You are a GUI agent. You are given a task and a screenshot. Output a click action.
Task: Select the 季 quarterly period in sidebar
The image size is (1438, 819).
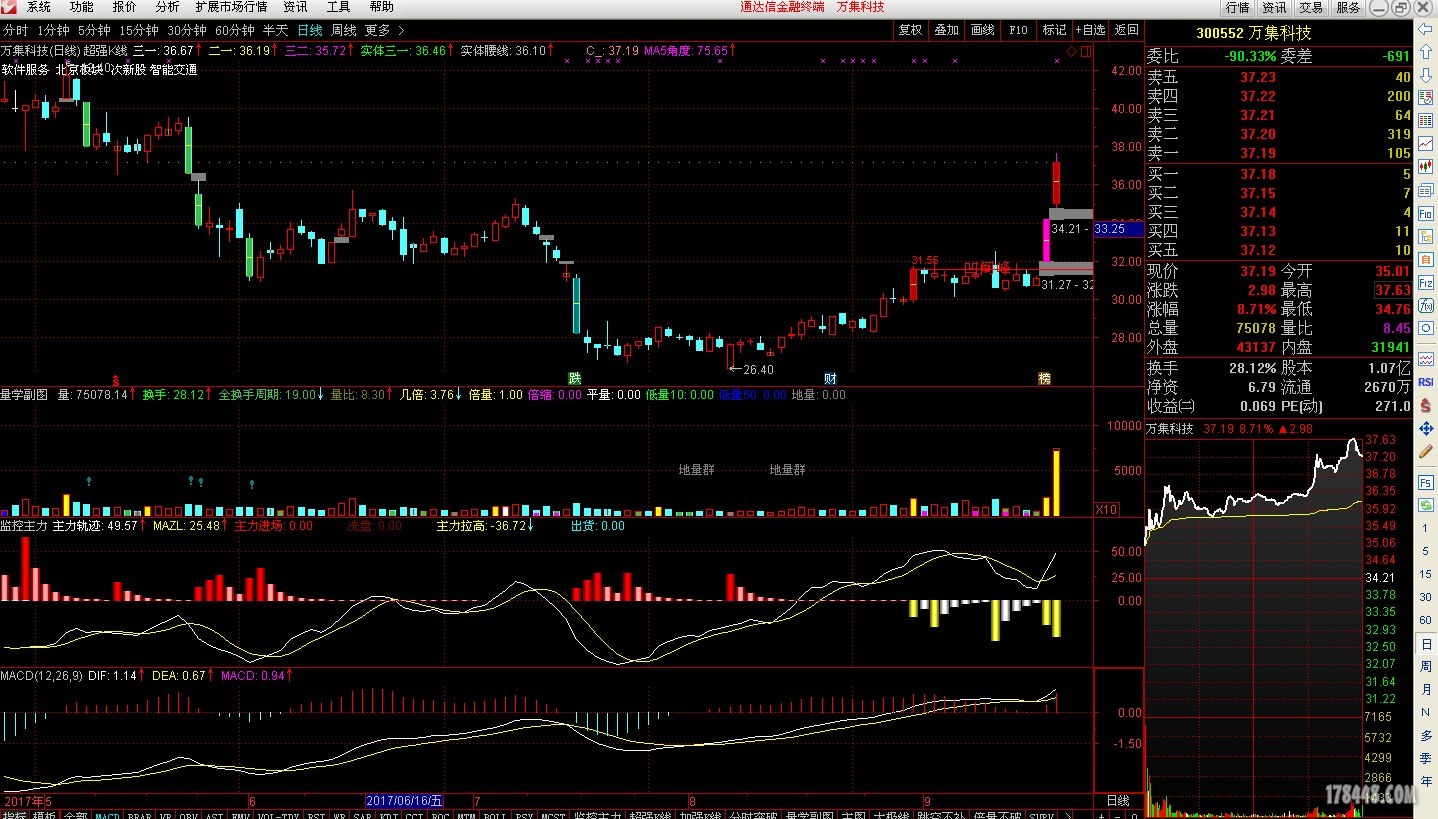coord(1425,757)
